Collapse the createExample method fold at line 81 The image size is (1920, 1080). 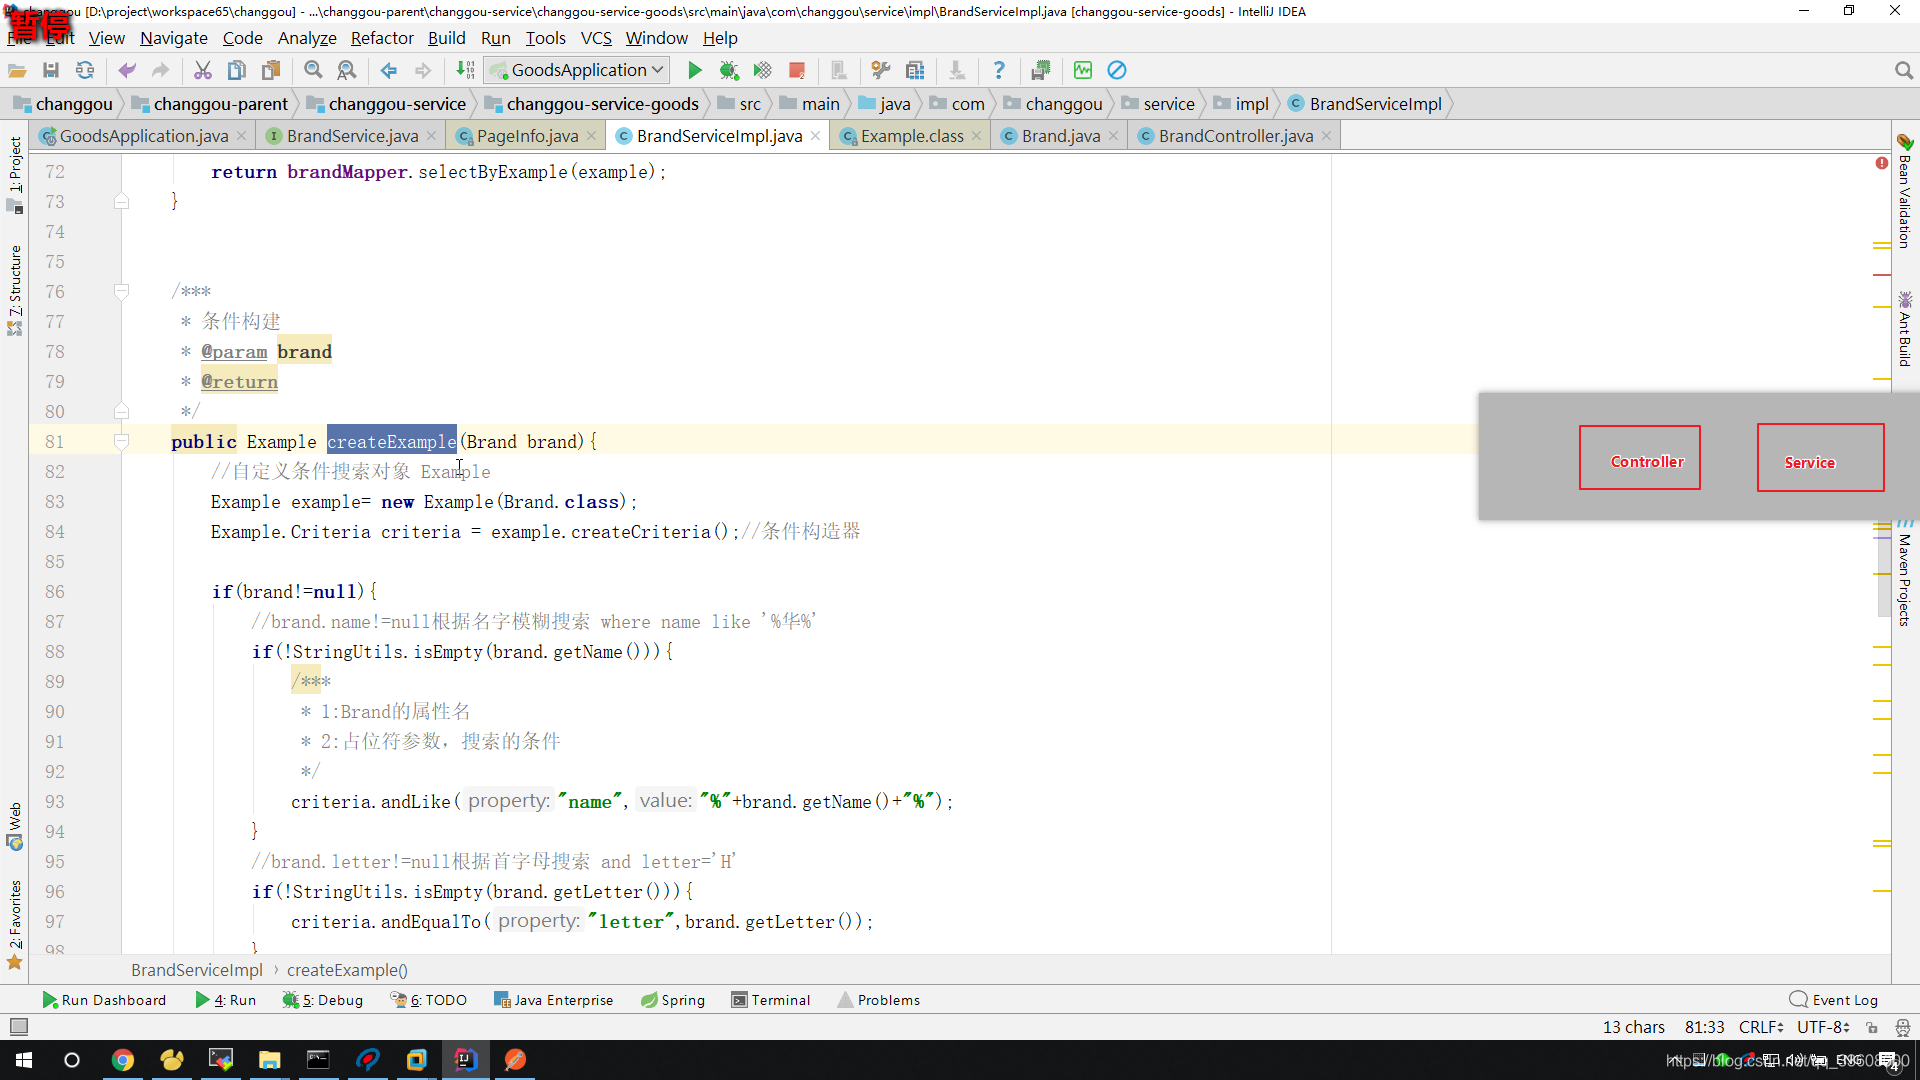click(x=121, y=441)
